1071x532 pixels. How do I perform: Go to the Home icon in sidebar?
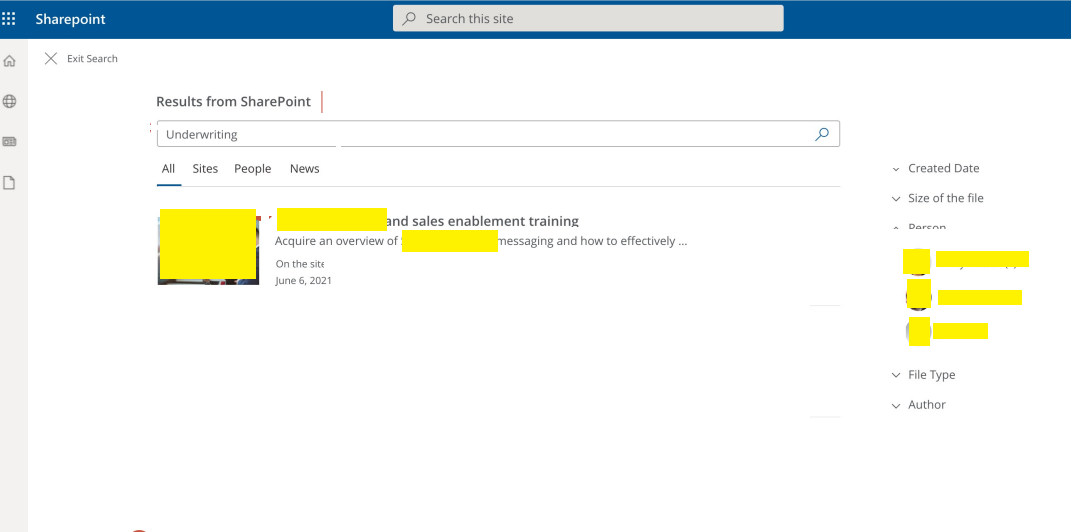[10, 61]
